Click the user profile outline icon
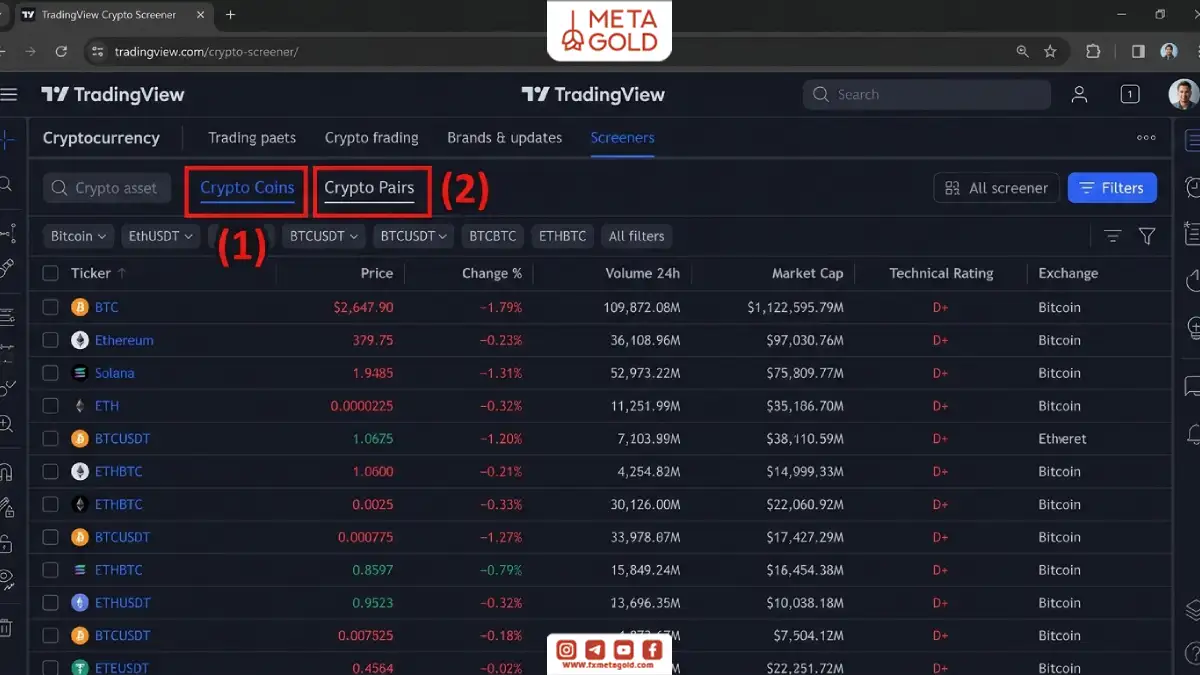The image size is (1200, 675). pos(1079,95)
